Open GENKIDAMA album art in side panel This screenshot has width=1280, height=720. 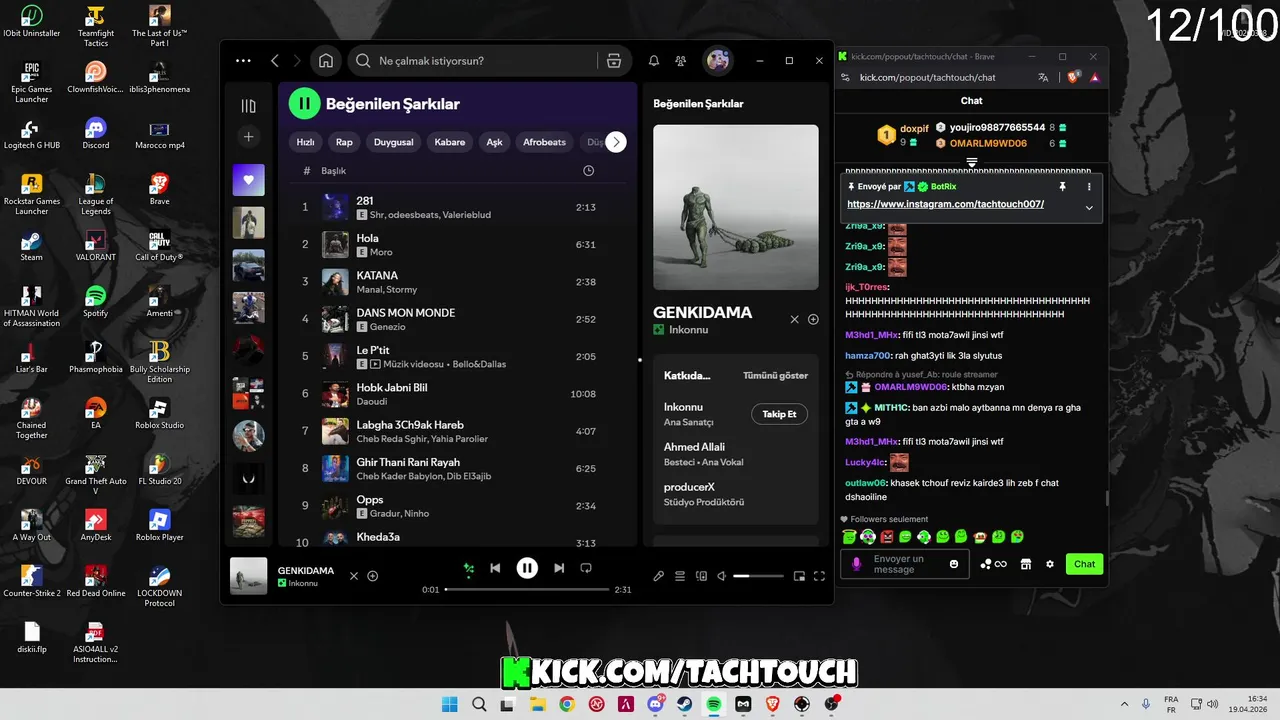tap(735, 207)
